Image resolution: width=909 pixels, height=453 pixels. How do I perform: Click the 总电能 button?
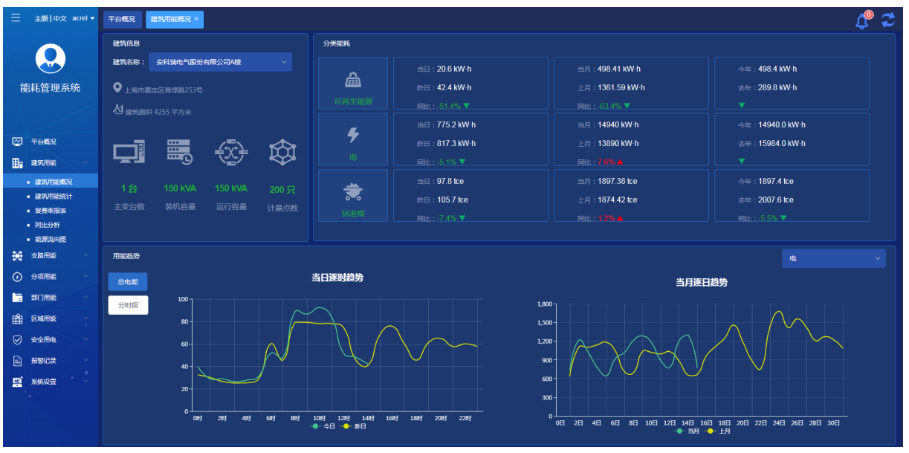click(127, 282)
